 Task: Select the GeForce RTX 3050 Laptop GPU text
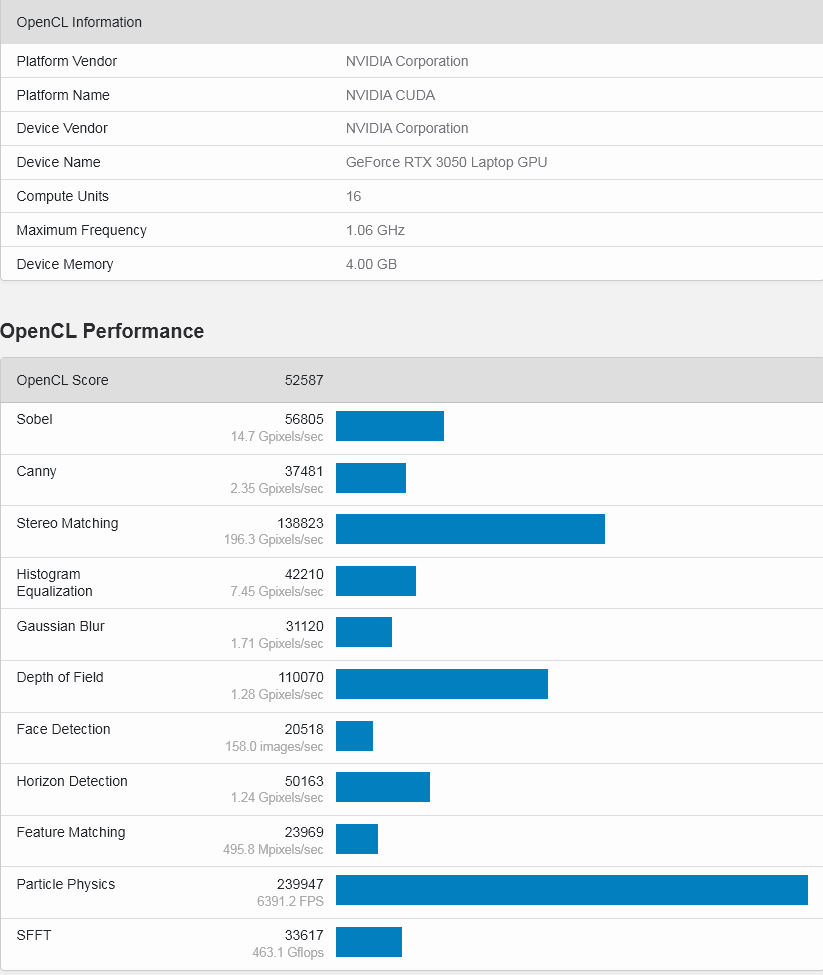pos(446,162)
